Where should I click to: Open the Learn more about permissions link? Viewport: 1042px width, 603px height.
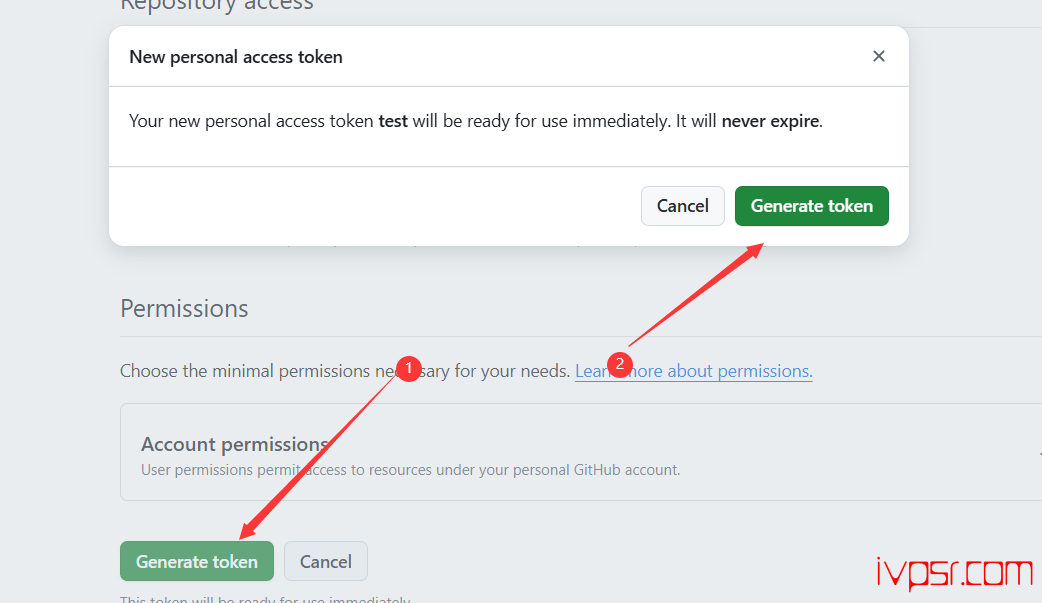(693, 371)
